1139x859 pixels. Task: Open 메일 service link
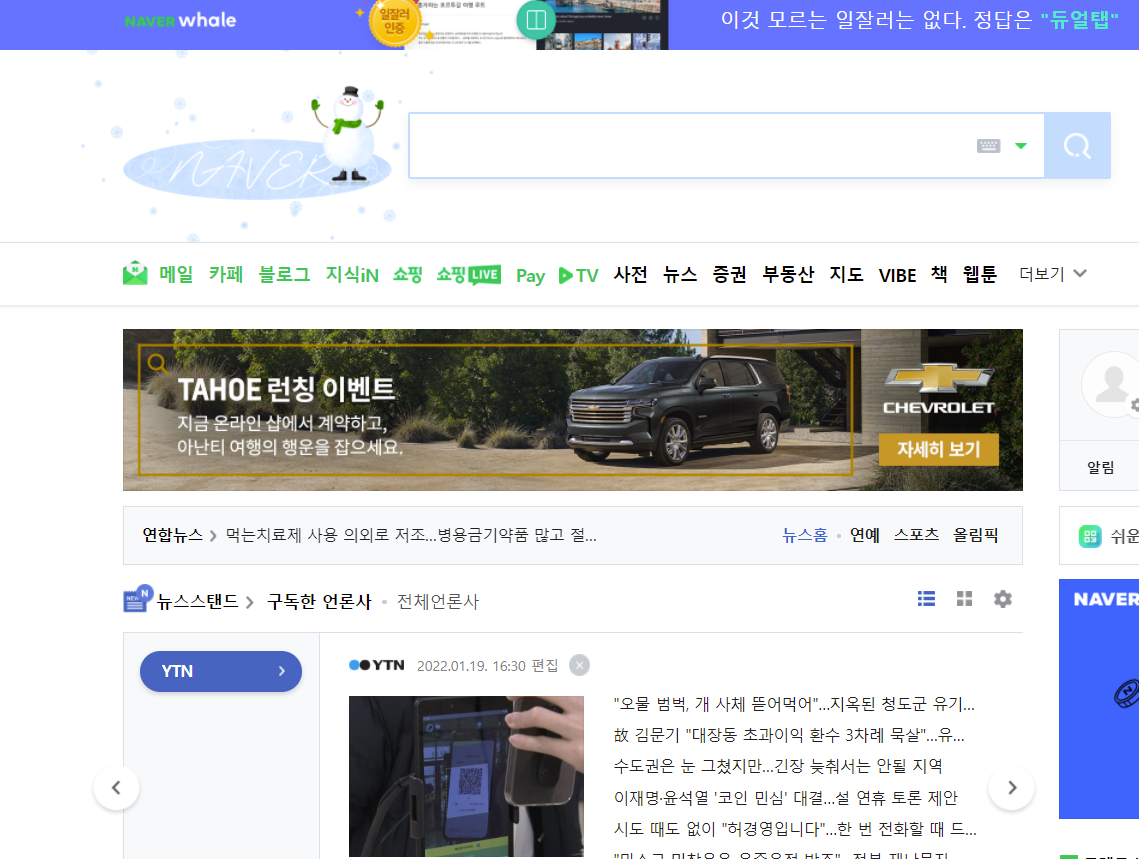tap(177, 274)
